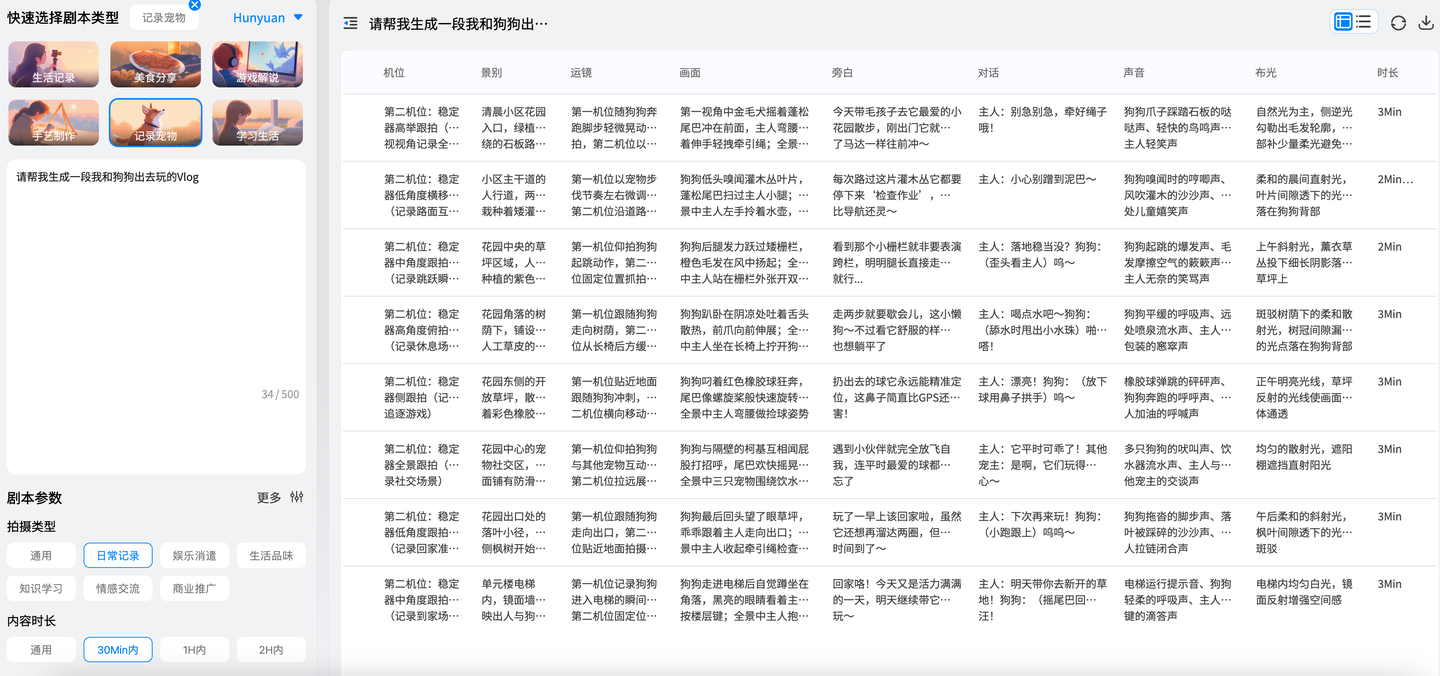Image resolution: width=1440 pixels, height=676 pixels.
Task: Set content duration to 1H内
Action: [195, 649]
